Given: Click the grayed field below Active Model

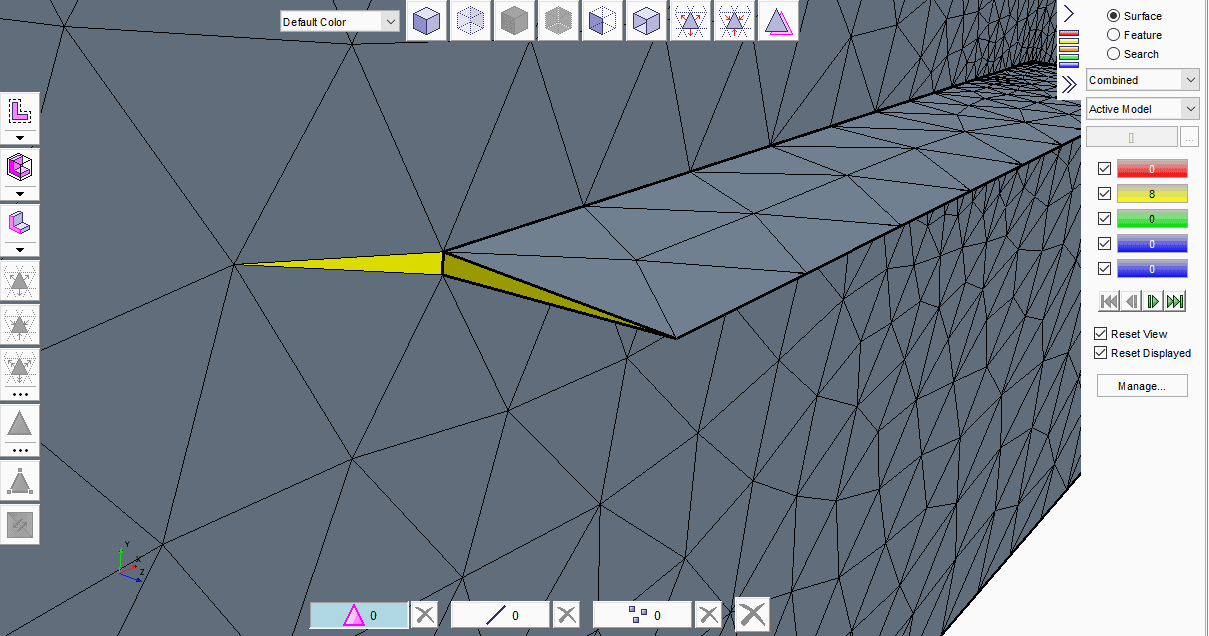Looking at the screenshot, I should point(1132,138).
